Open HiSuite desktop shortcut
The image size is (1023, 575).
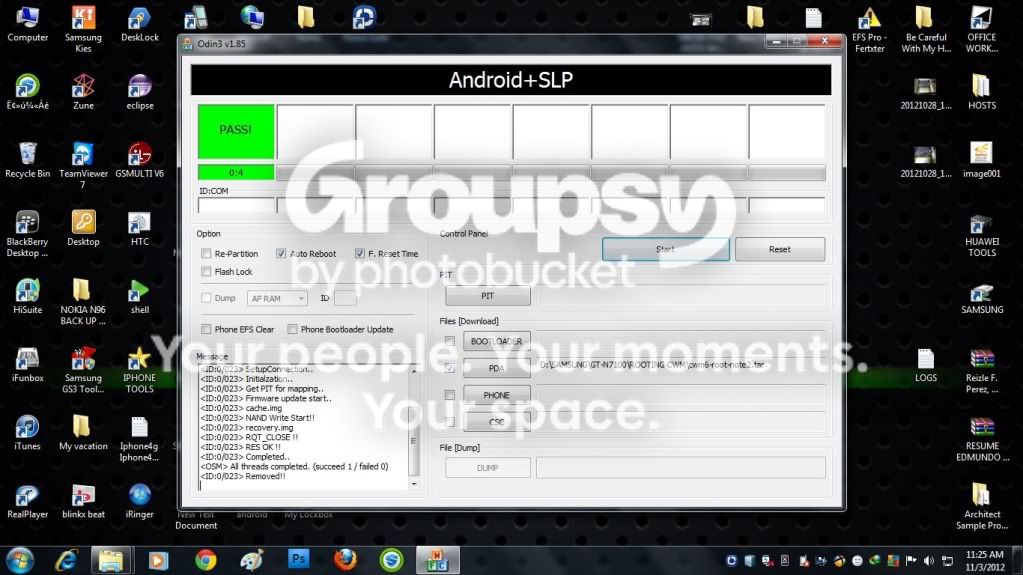pos(27,296)
